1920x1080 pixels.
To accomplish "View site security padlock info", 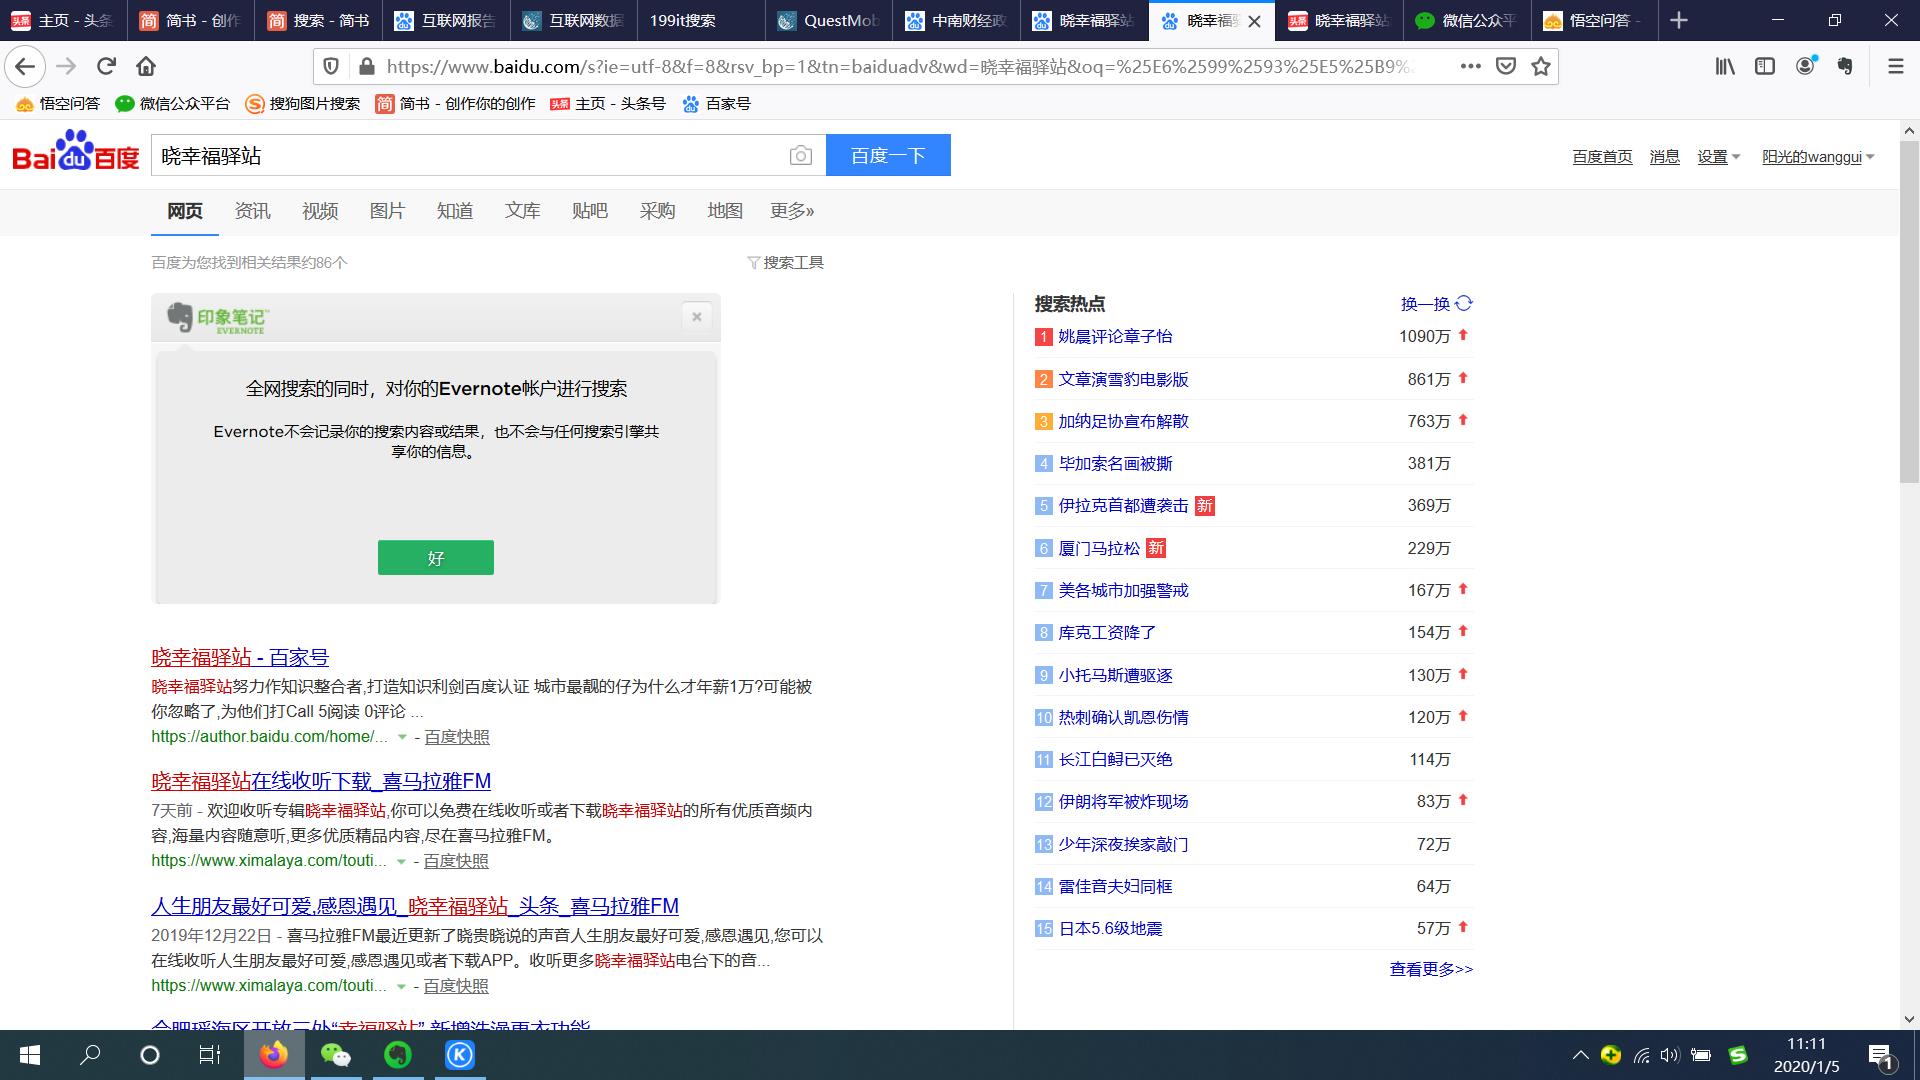I will click(x=366, y=66).
